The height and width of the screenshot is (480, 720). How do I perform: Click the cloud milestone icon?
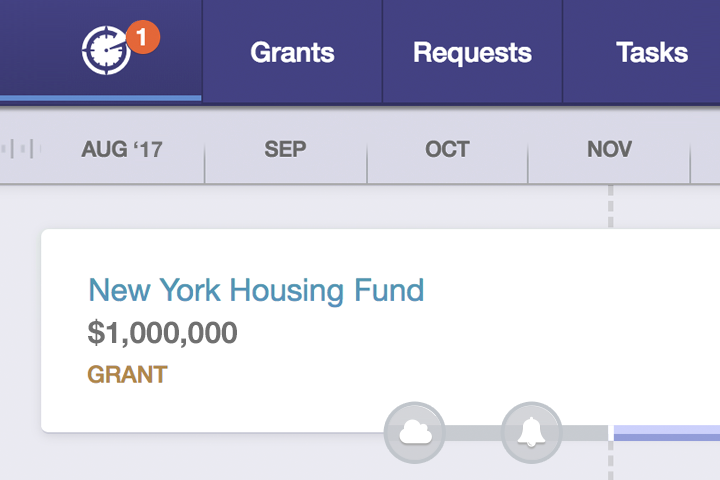(414, 432)
